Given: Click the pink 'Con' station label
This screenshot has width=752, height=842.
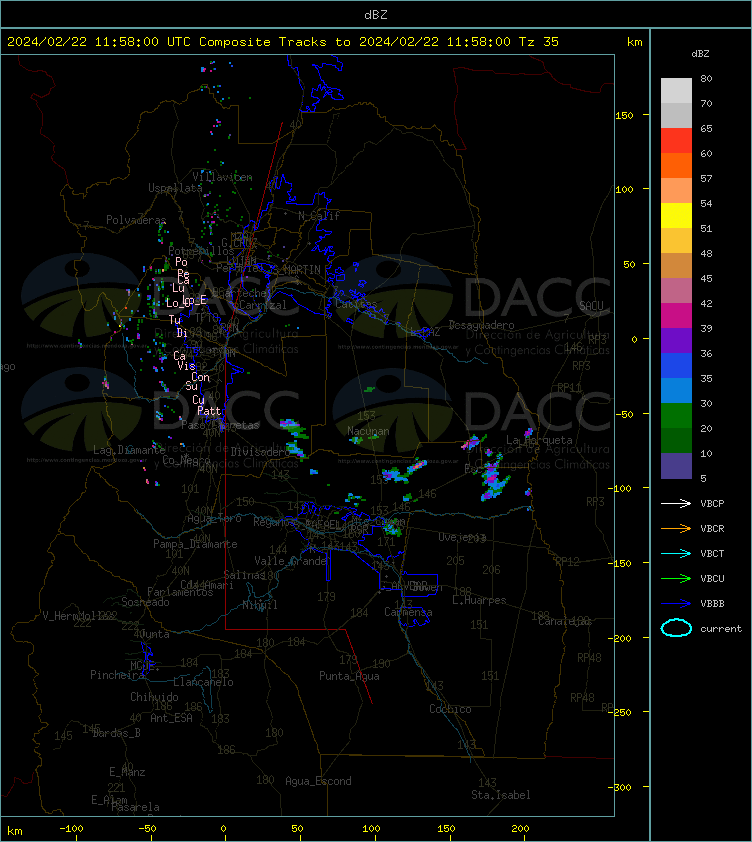Looking at the screenshot, I should (x=200, y=377).
